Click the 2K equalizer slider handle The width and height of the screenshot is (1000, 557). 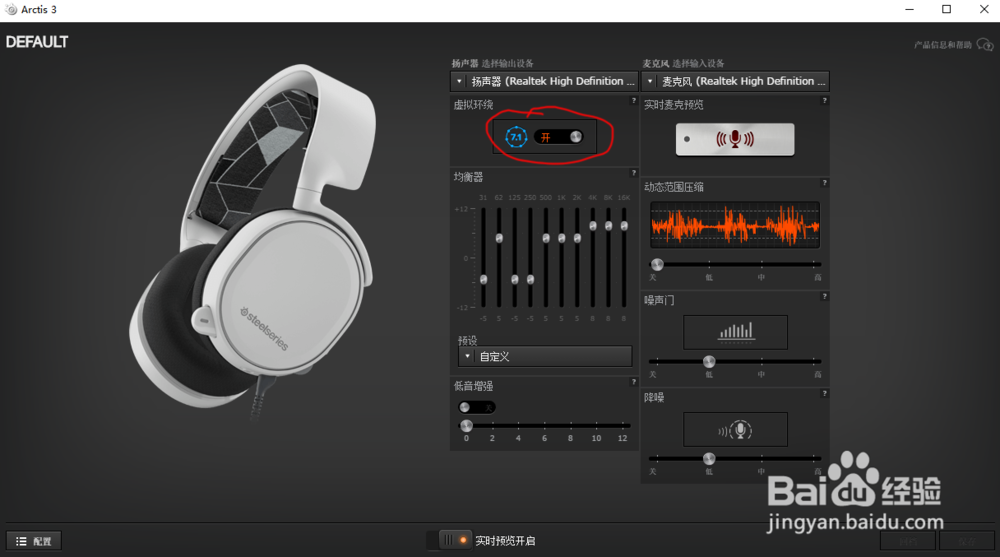coord(577,238)
